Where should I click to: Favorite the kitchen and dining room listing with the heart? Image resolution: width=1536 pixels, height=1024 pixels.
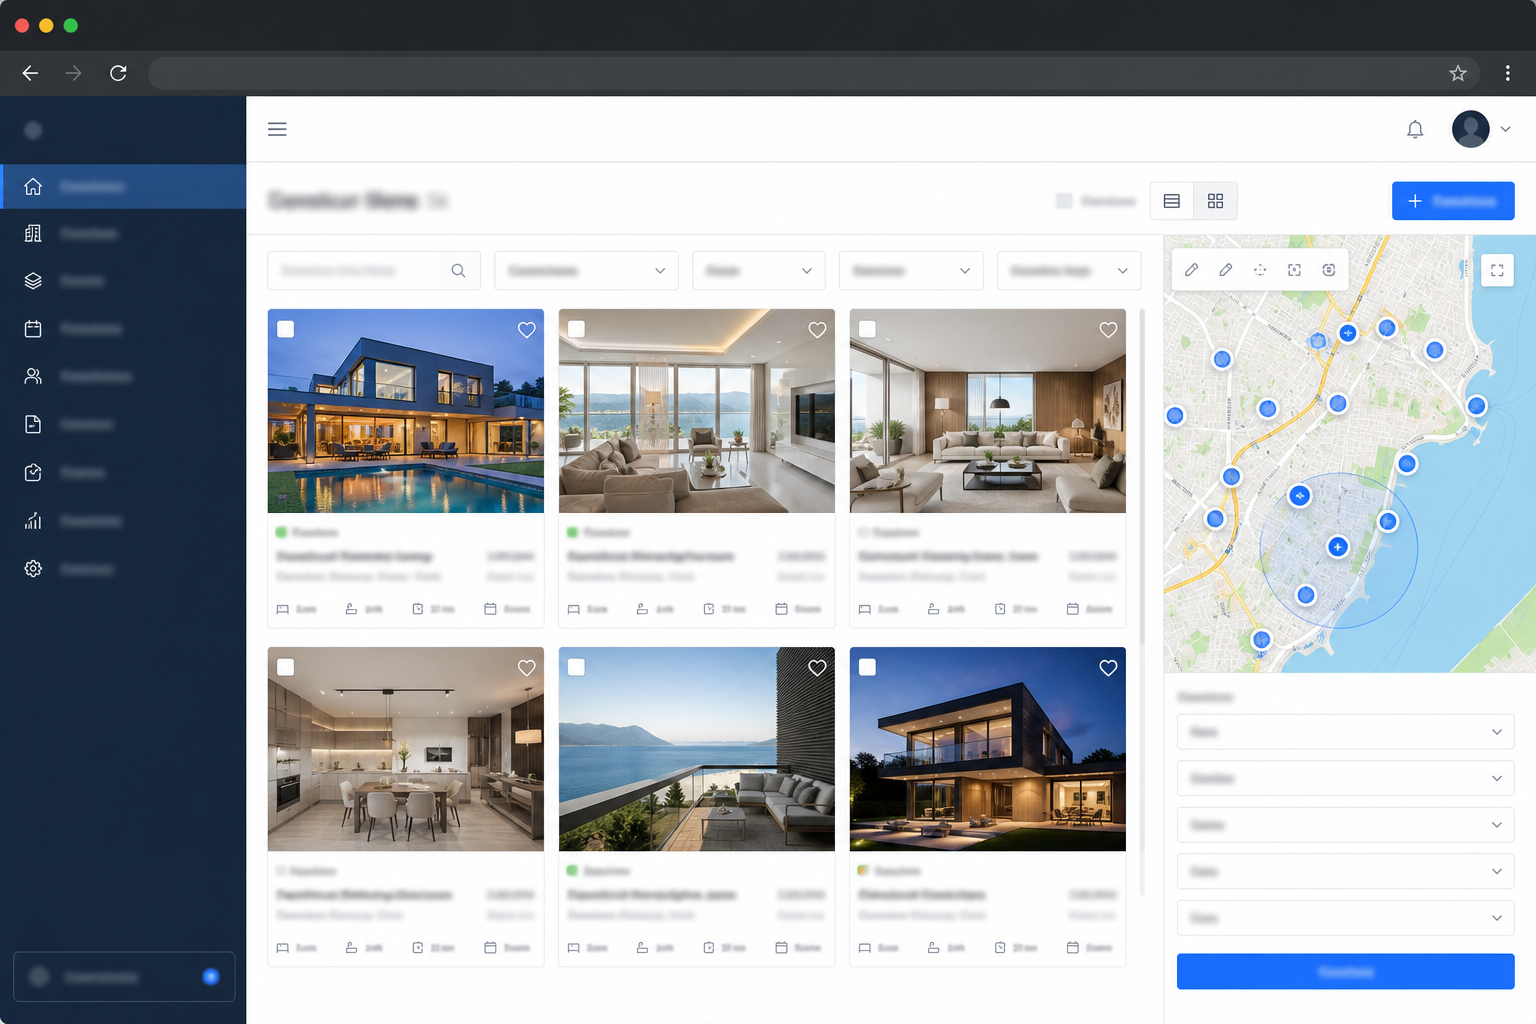tap(527, 668)
